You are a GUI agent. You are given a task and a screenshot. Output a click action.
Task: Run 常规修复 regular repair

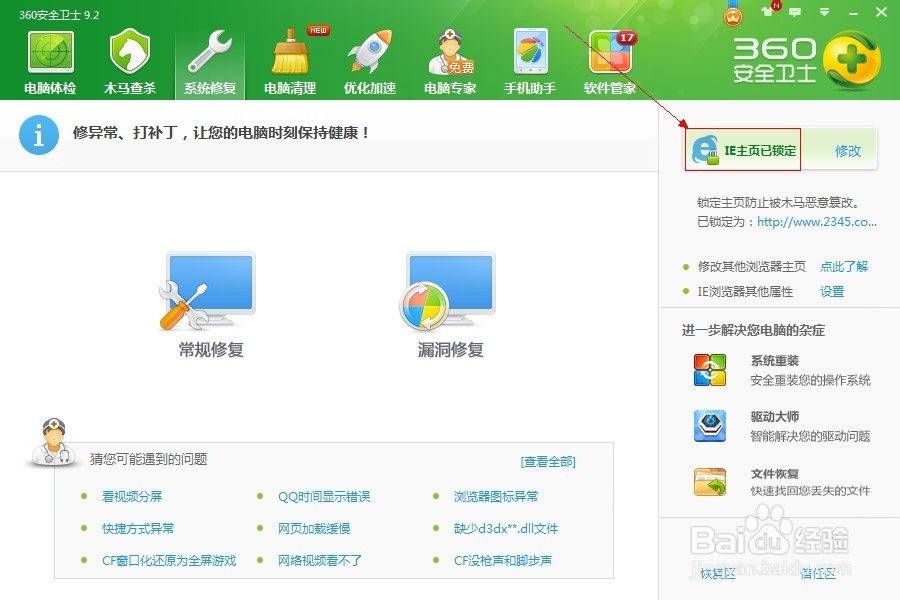pos(210,300)
